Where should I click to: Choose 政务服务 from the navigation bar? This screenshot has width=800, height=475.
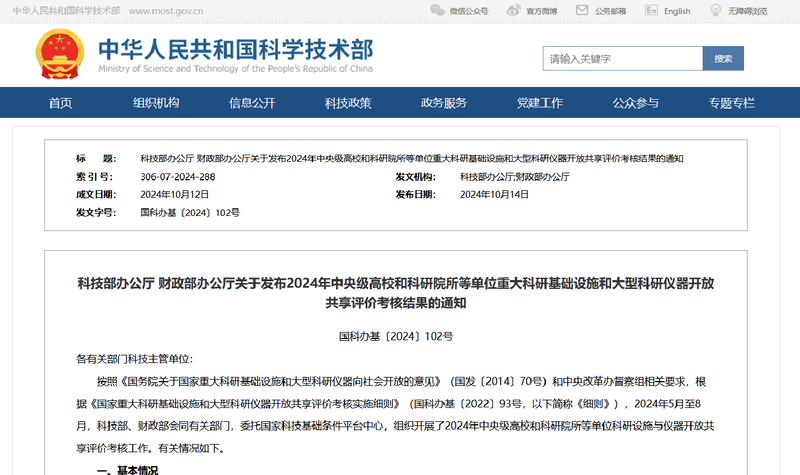pos(444,103)
